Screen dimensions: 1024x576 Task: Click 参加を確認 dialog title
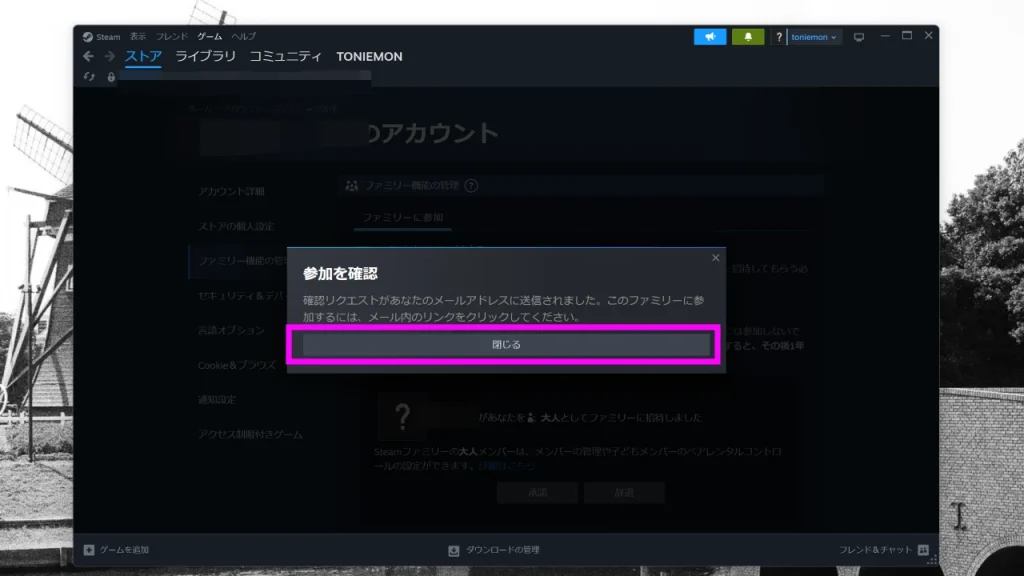[x=340, y=274]
